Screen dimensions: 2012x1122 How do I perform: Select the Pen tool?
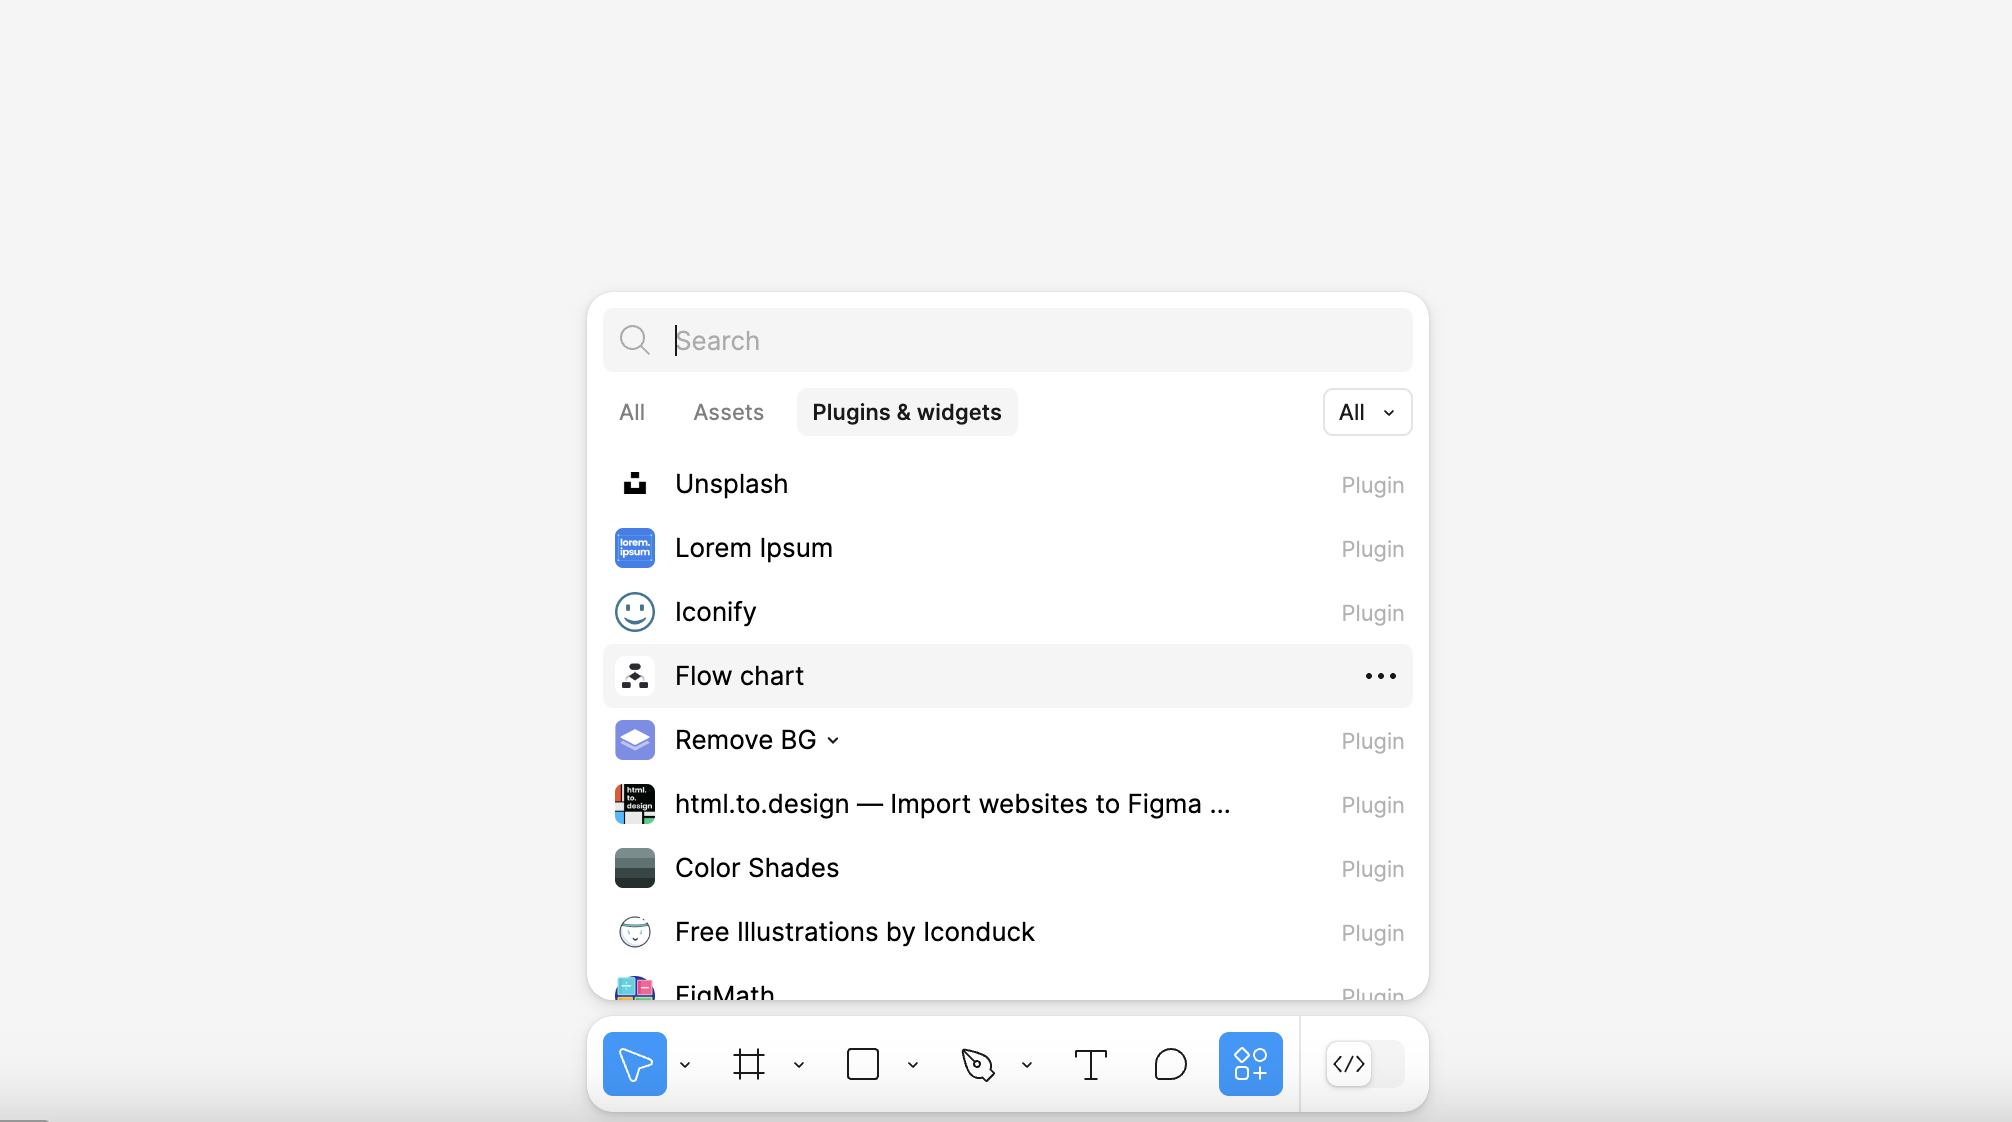pos(977,1064)
